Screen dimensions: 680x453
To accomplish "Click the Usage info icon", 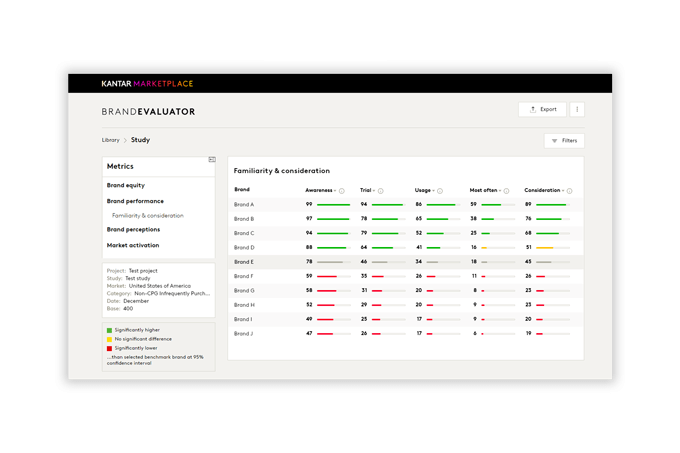I will point(441,190).
